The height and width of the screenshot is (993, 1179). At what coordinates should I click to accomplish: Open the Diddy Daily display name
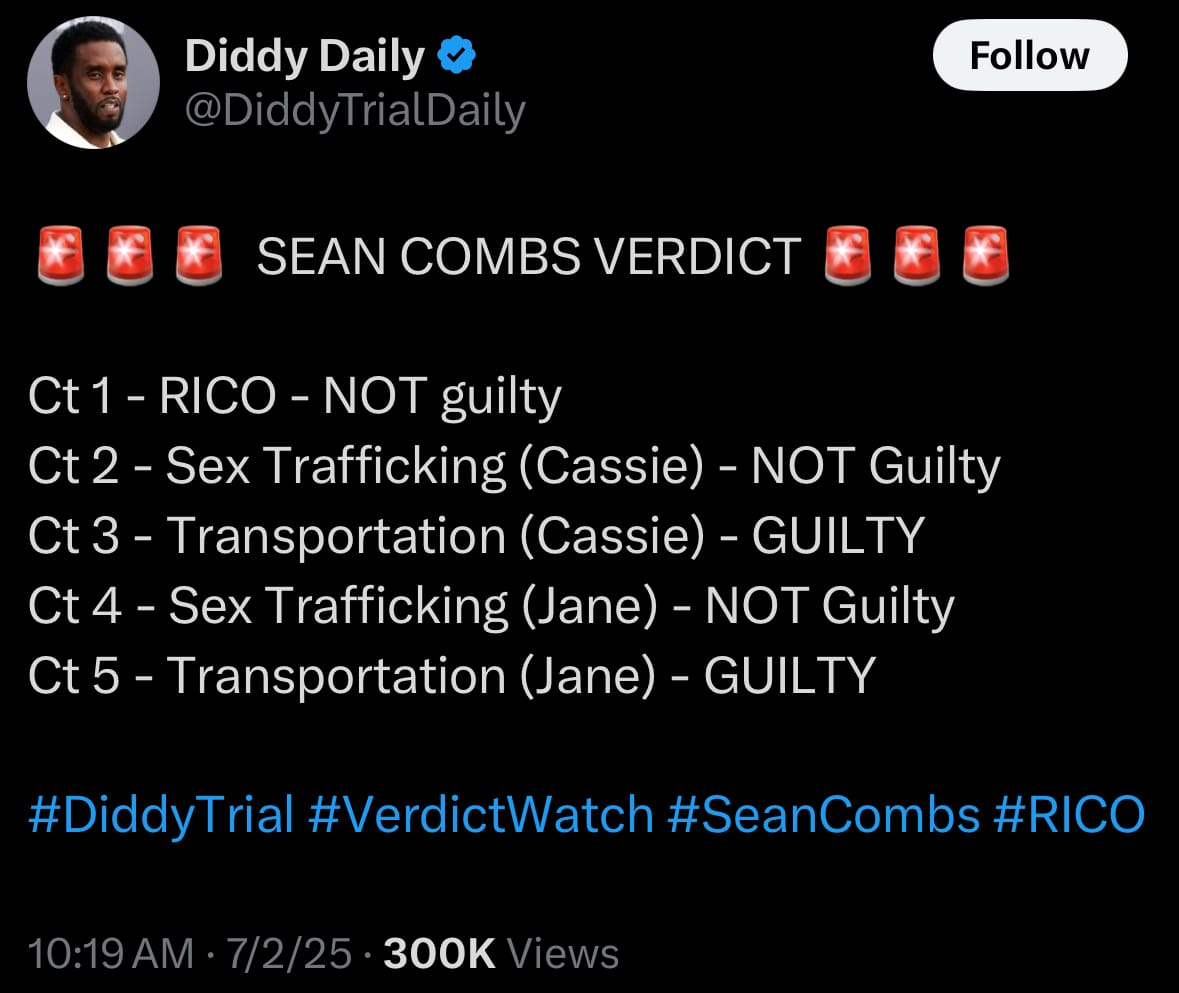tap(305, 57)
